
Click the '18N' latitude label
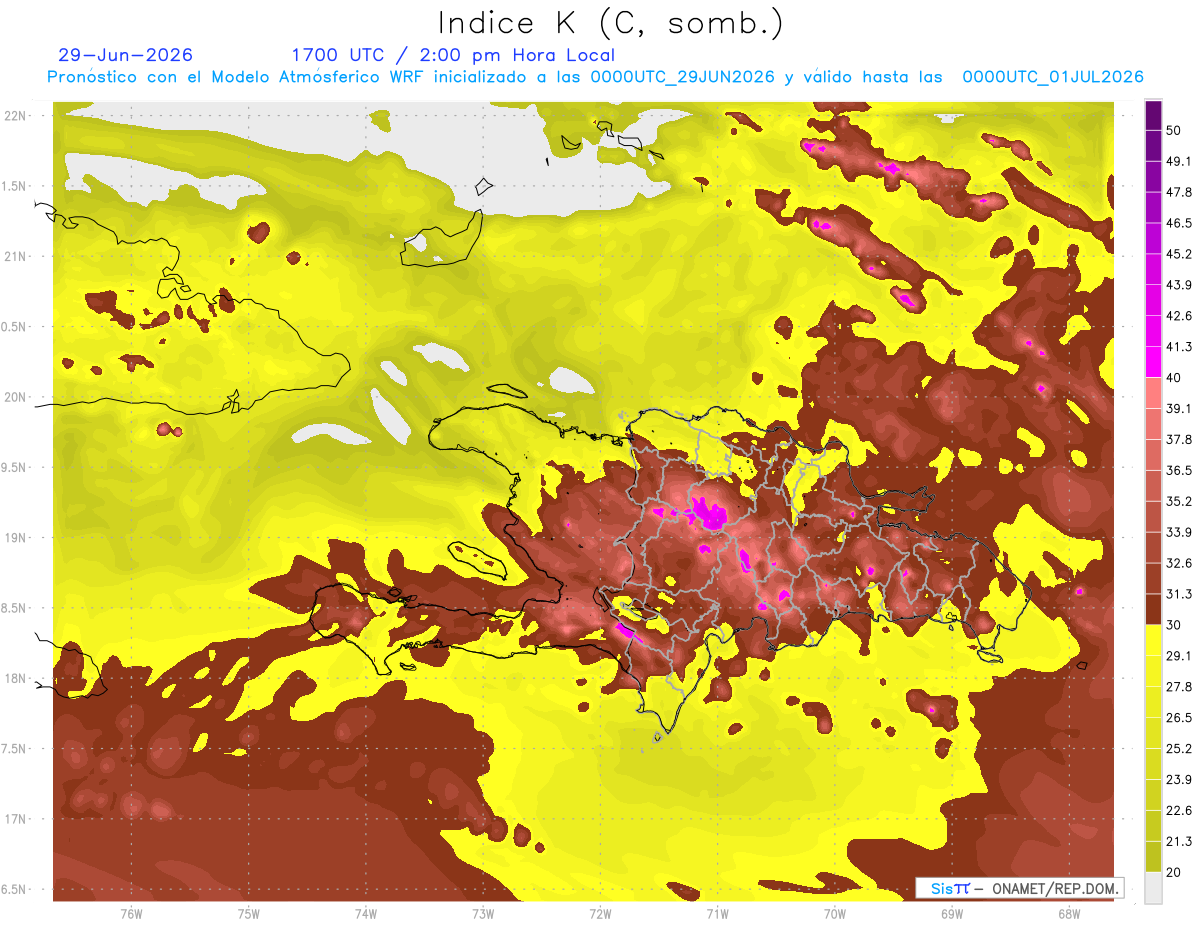(x=16, y=678)
